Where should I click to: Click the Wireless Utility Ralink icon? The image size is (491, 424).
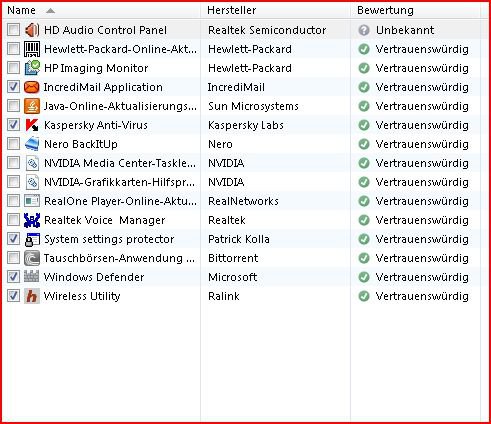(x=32, y=296)
